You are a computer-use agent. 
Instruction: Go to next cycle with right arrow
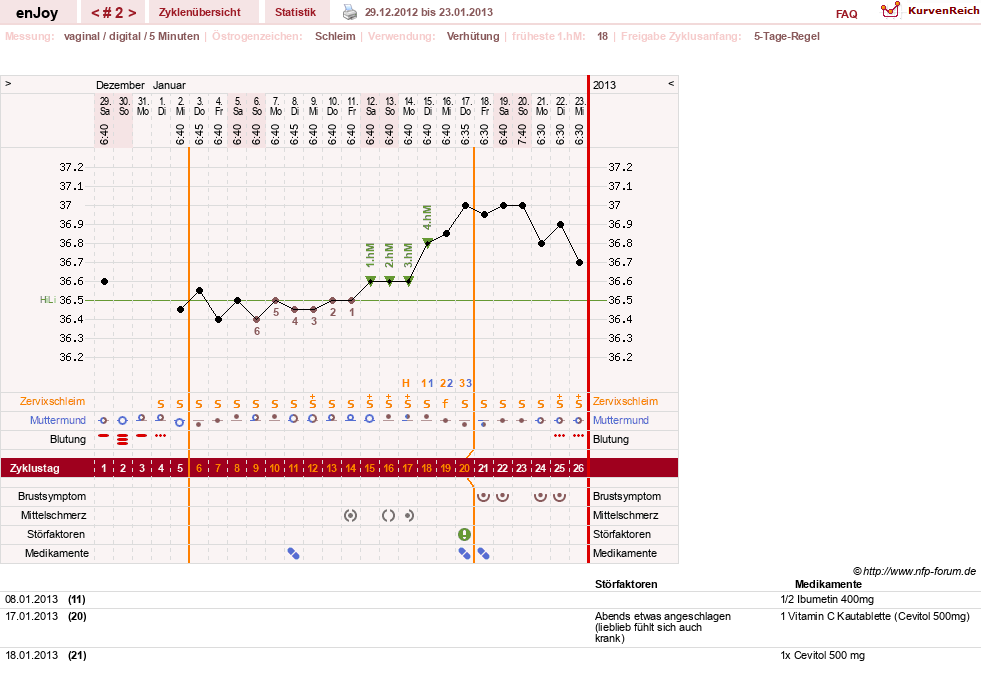132,13
